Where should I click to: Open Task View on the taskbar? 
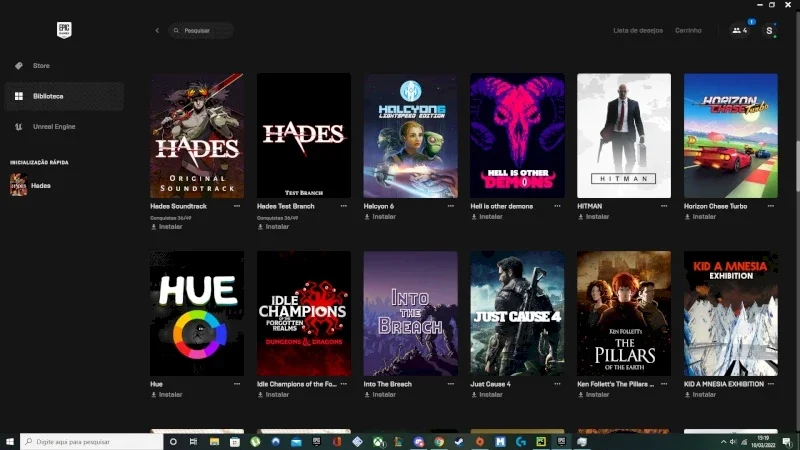(193, 441)
